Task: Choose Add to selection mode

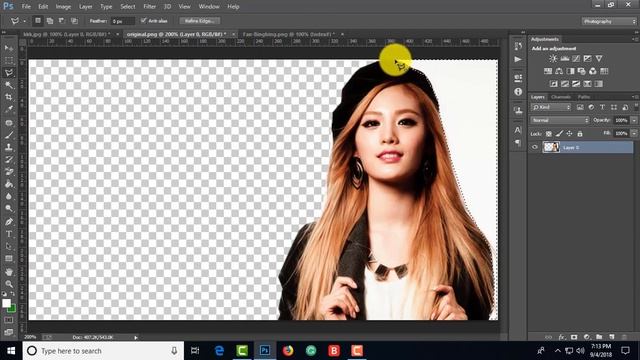Action: coord(50,20)
